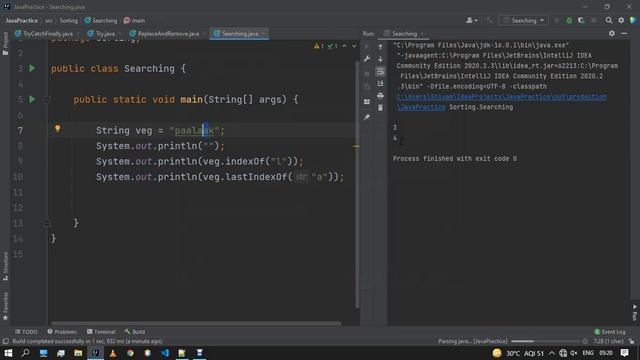Open the Windows notification center icon
The height and width of the screenshot is (360, 640).
(x=624, y=353)
